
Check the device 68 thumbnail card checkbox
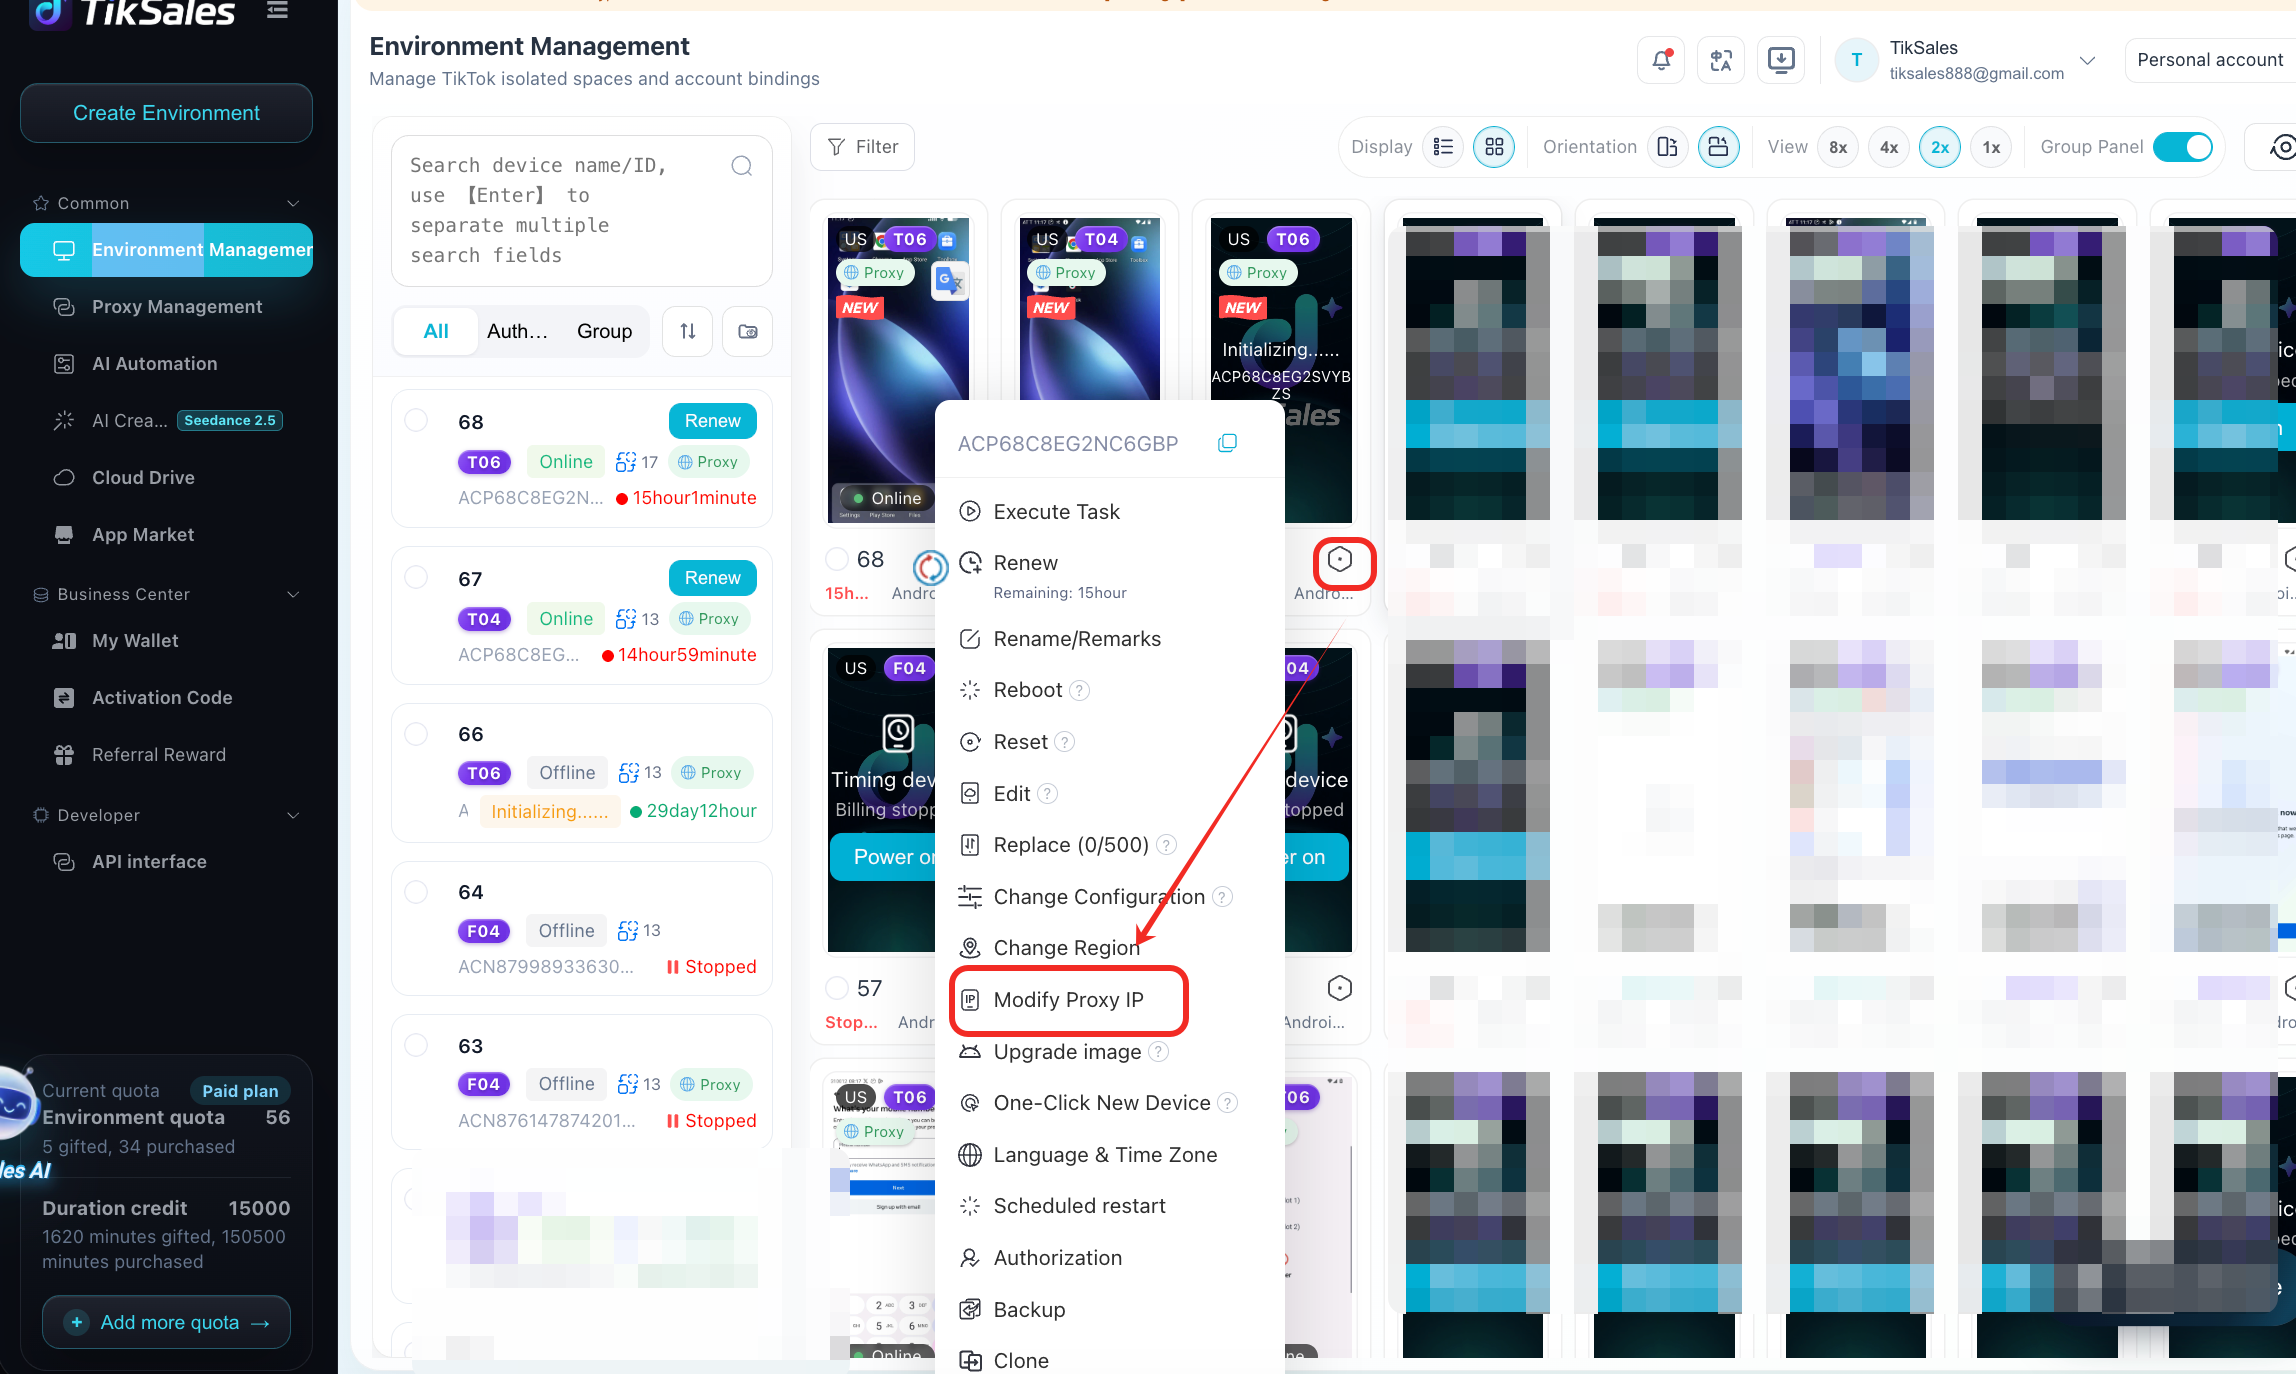836,559
